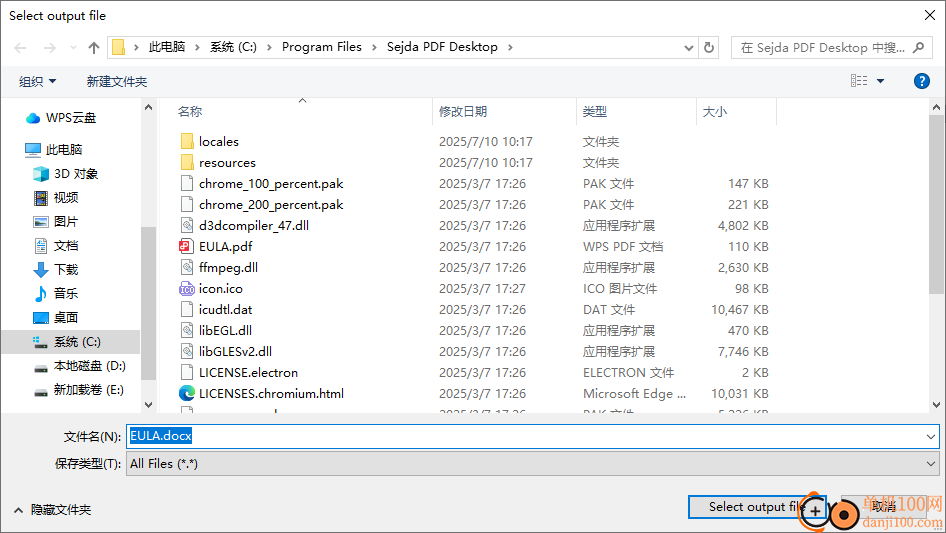Select LICENSES.chromium.html Edge icon
The width and height of the screenshot is (946, 533).
point(186,394)
